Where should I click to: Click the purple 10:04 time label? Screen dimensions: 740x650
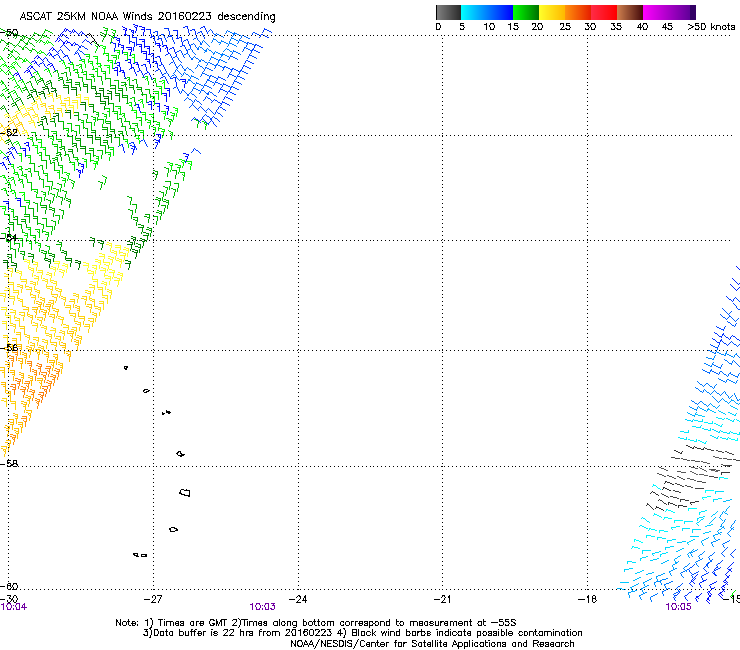coord(14,607)
